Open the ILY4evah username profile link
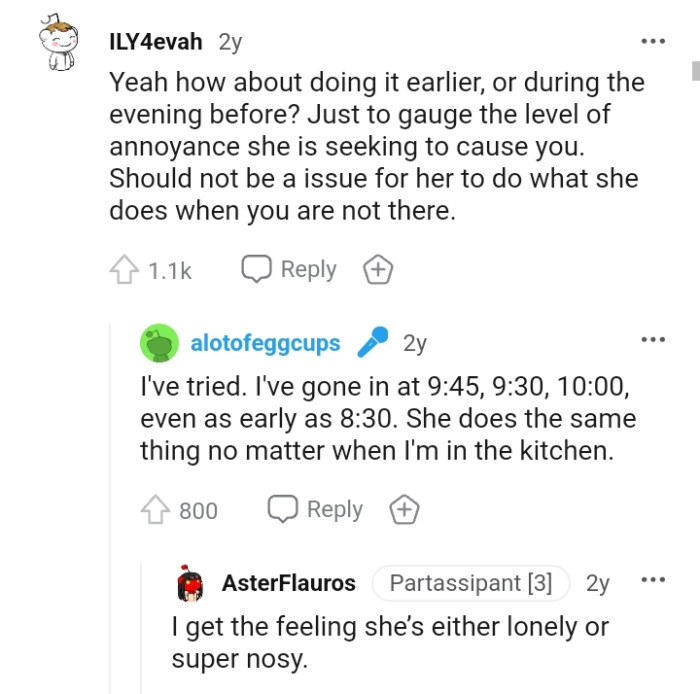The width and height of the screenshot is (700, 694). (x=155, y=42)
